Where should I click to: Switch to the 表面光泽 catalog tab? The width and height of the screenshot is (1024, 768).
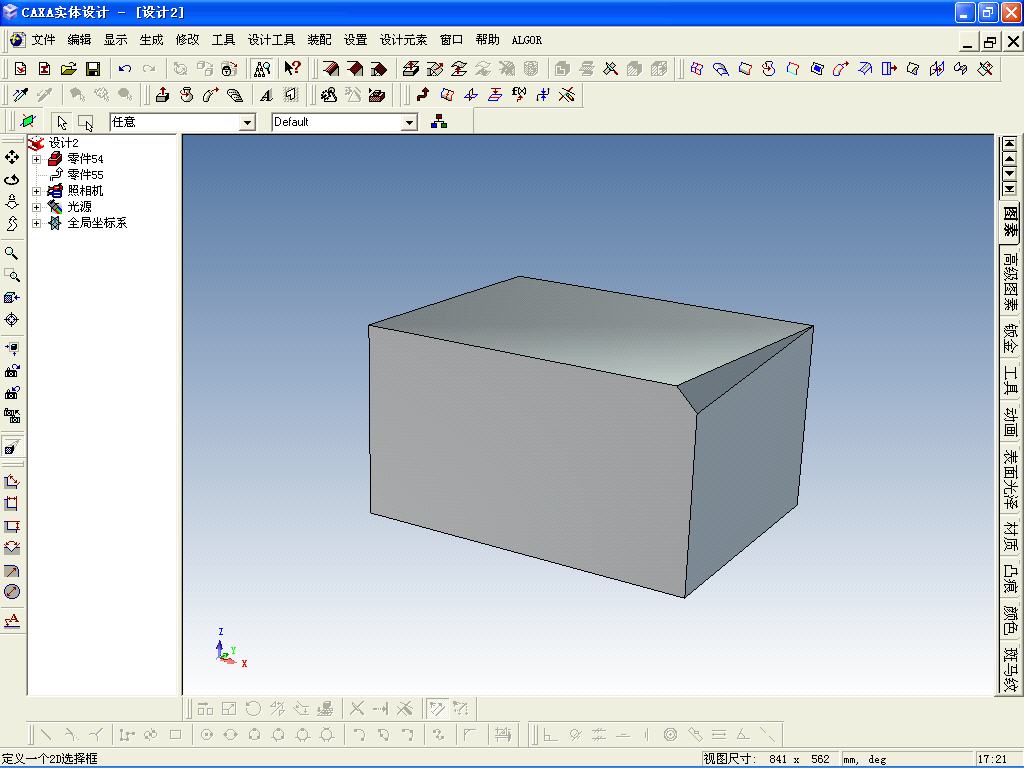(x=1010, y=479)
